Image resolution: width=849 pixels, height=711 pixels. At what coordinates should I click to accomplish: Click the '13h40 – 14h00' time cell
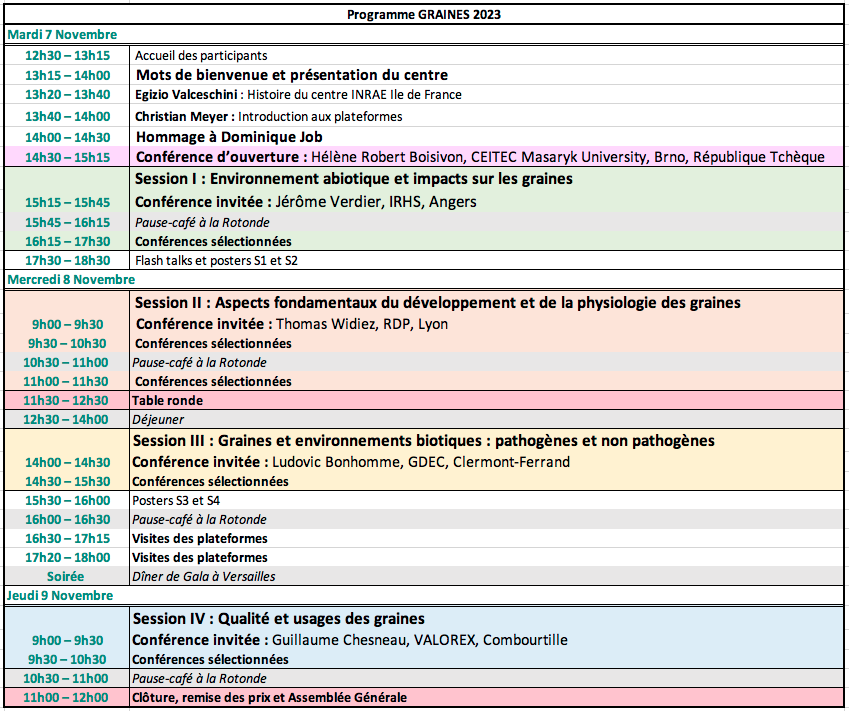pyautogui.click(x=67, y=116)
